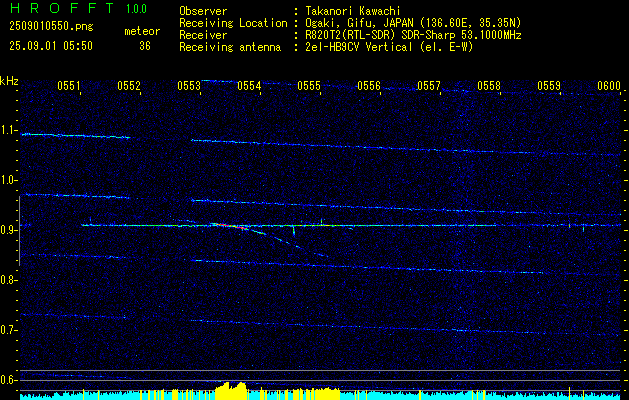Click the 0558 time marker
Viewport: 629px width, 400px height.
[x=489, y=85]
